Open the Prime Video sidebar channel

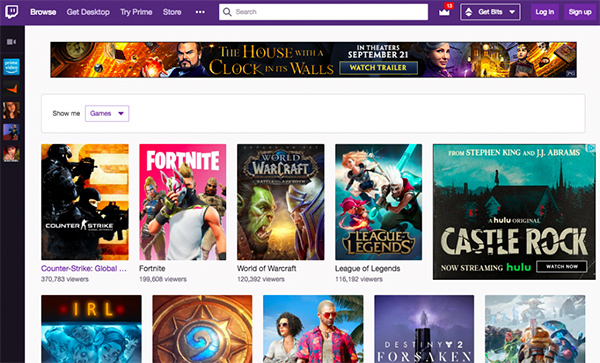11,67
